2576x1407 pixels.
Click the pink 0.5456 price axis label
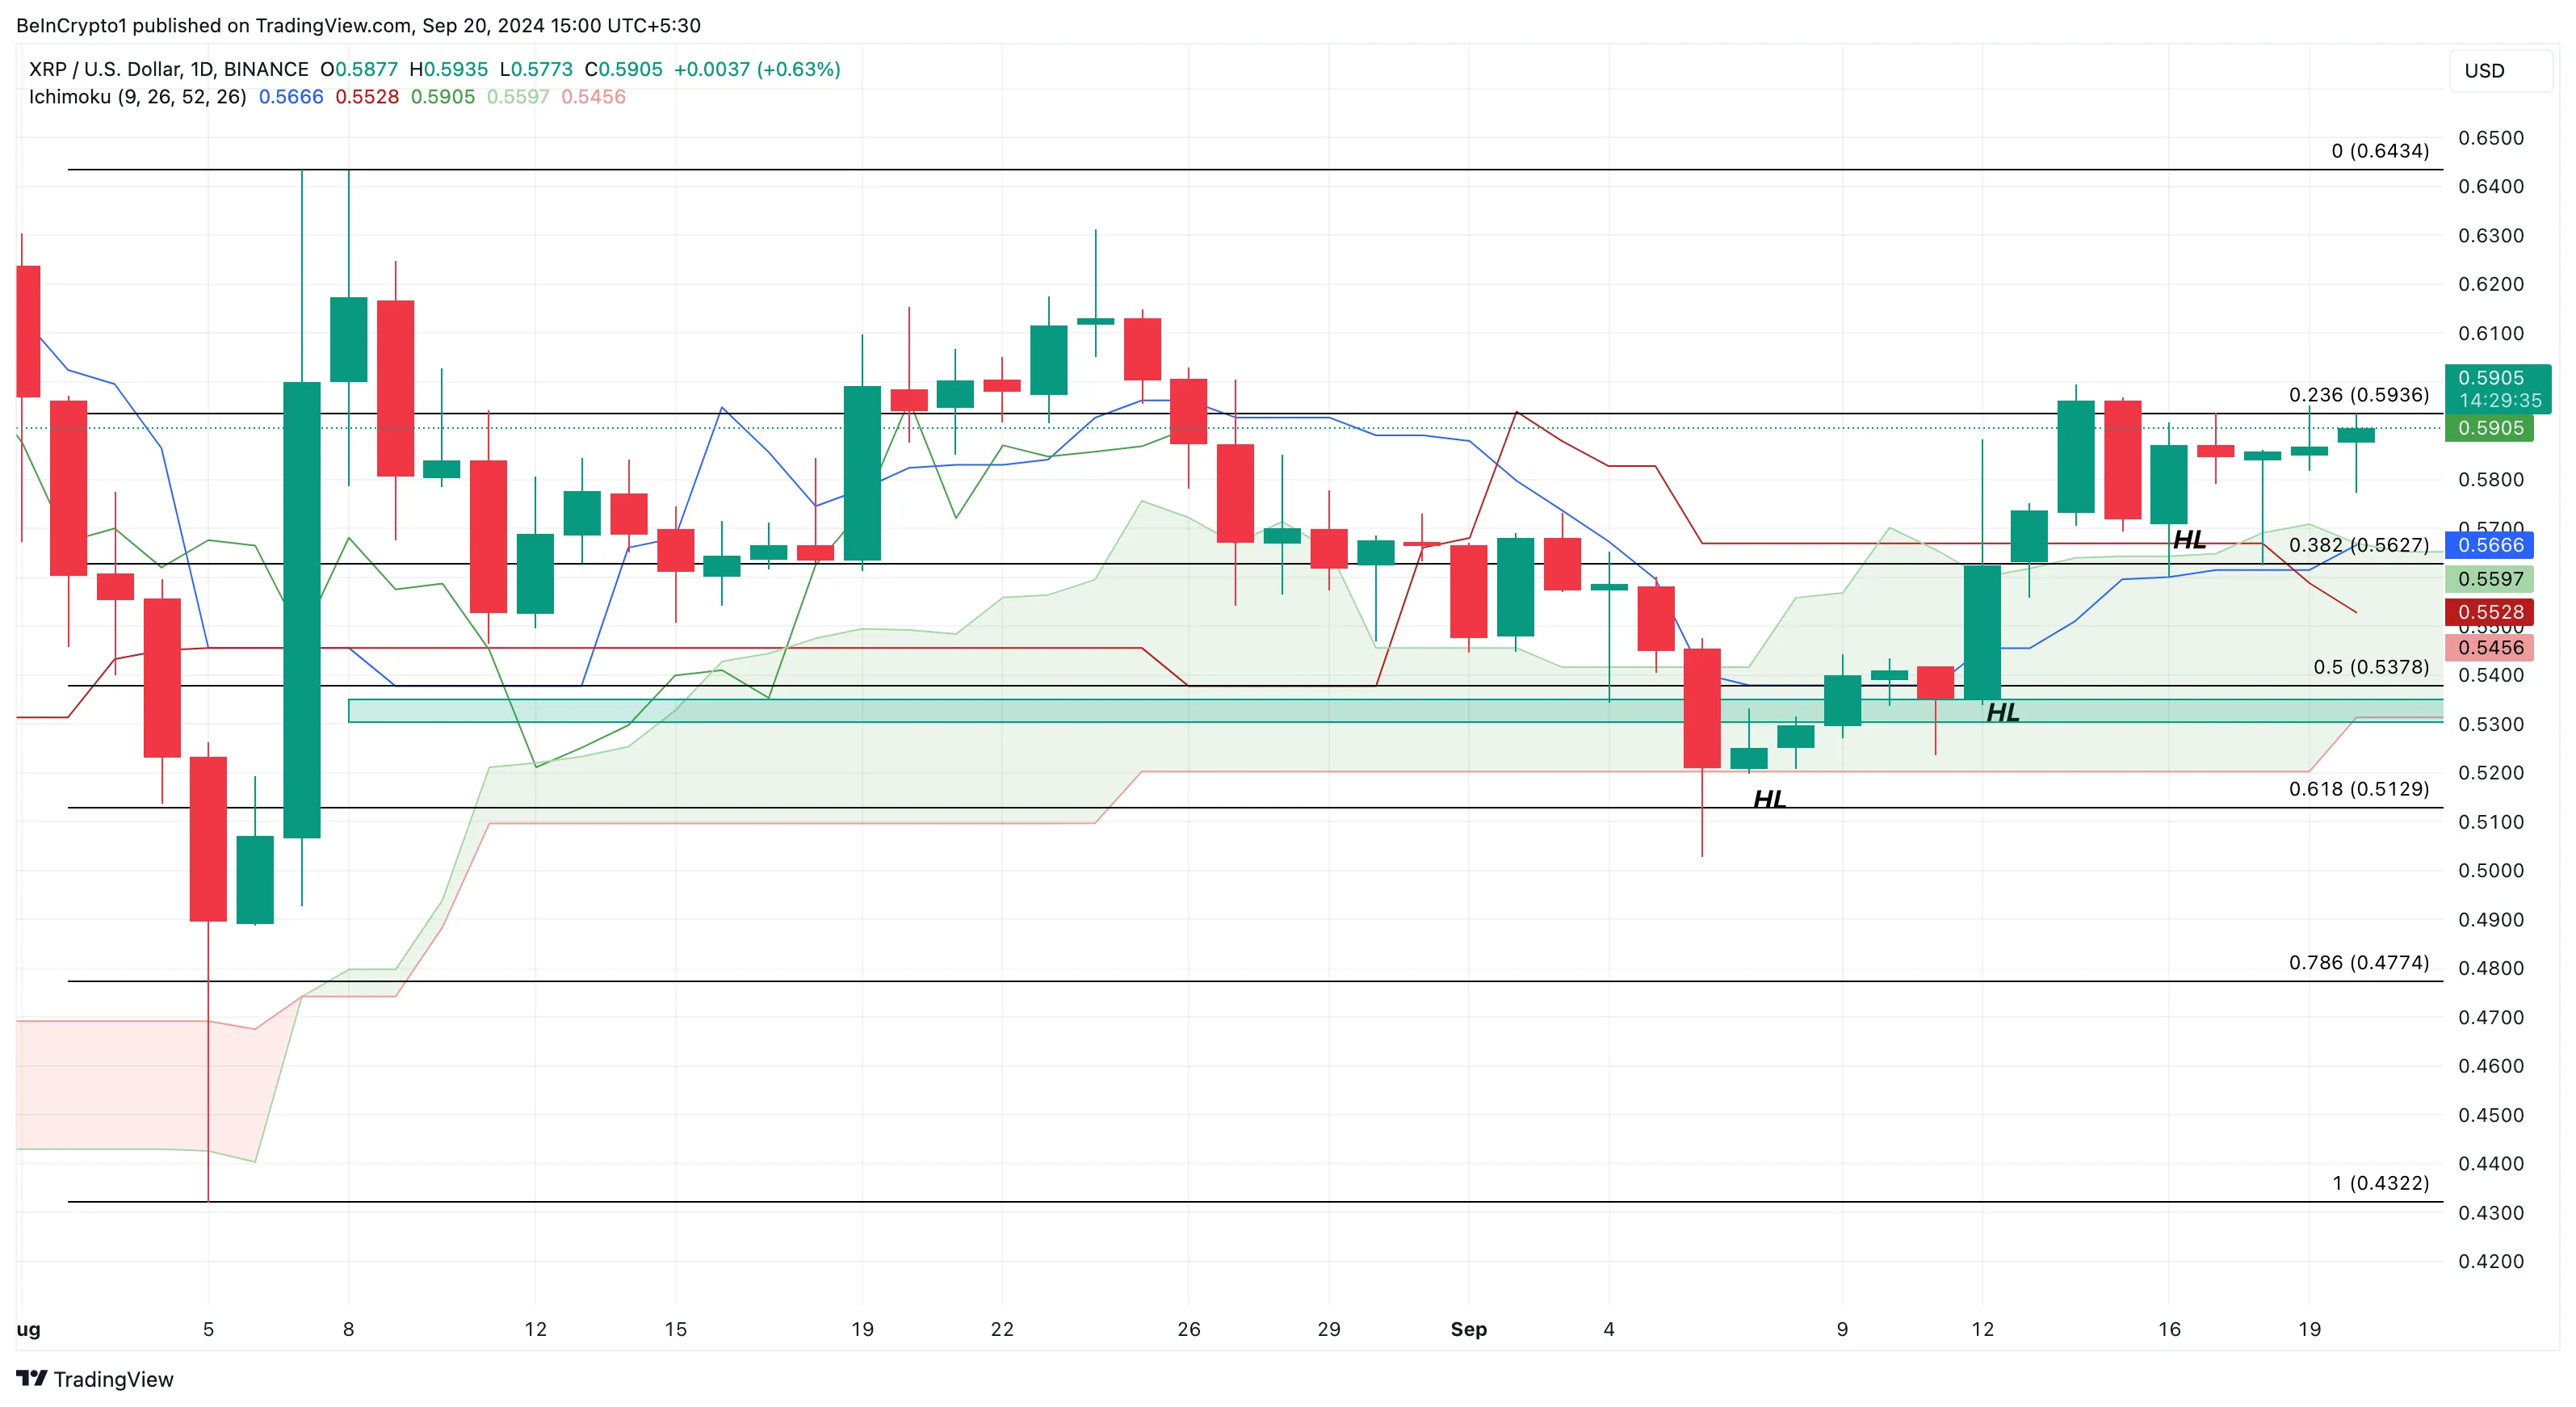(2490, 647)
